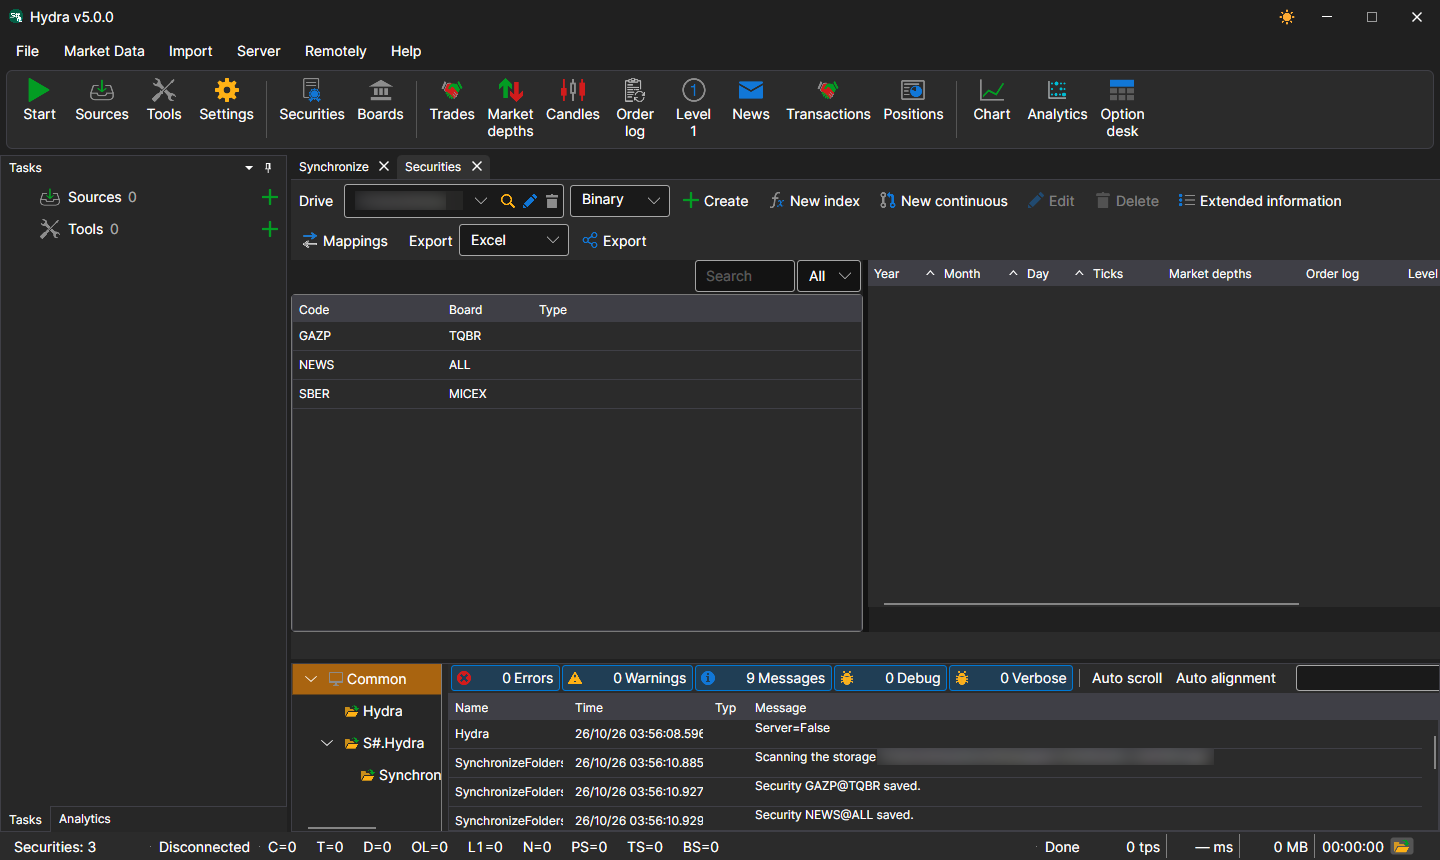This screenshot has height=860, width=1440.
Task: Edit drive with the pencil icon
Action: 530,201
